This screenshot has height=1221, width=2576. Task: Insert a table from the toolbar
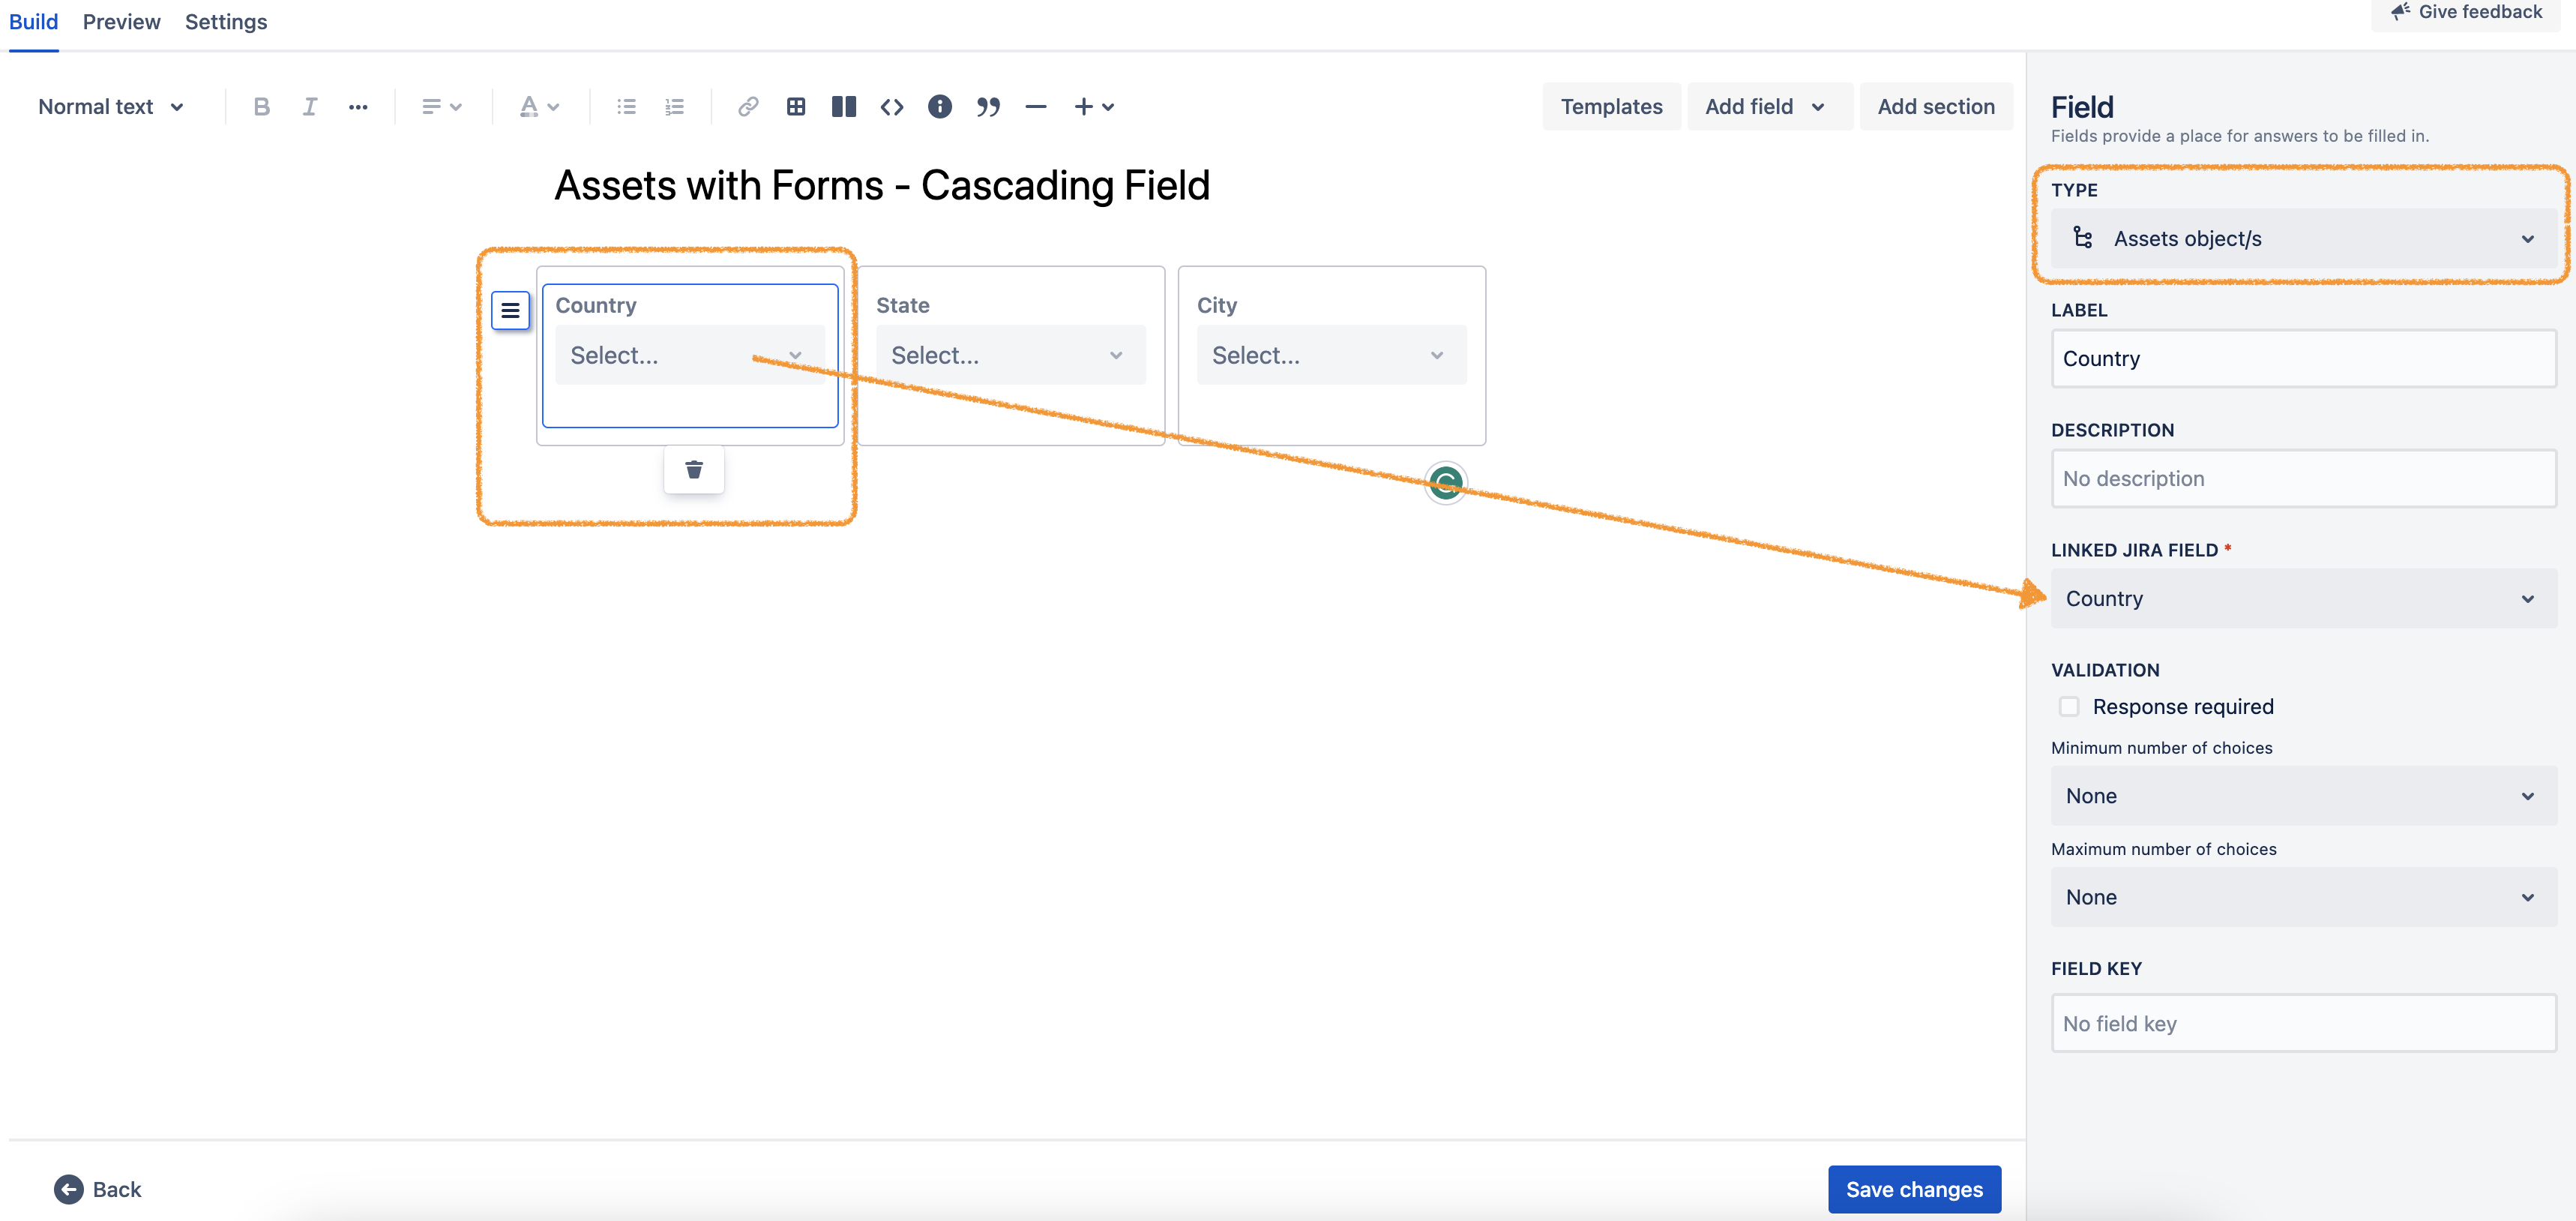point(796,106)
